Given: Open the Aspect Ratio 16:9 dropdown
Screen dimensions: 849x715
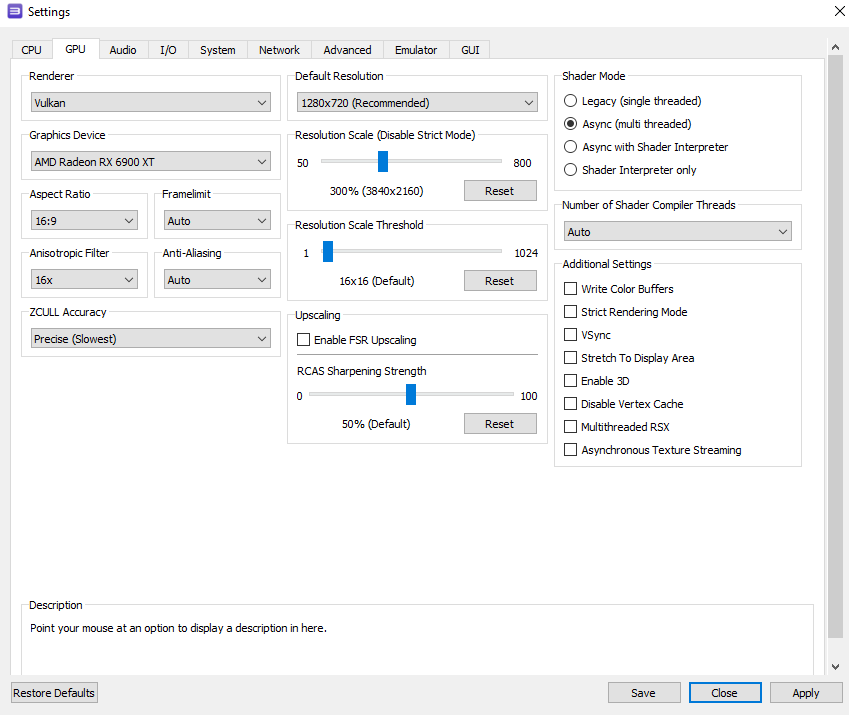Looking at the screenshot, I should (x=84, y=220).
